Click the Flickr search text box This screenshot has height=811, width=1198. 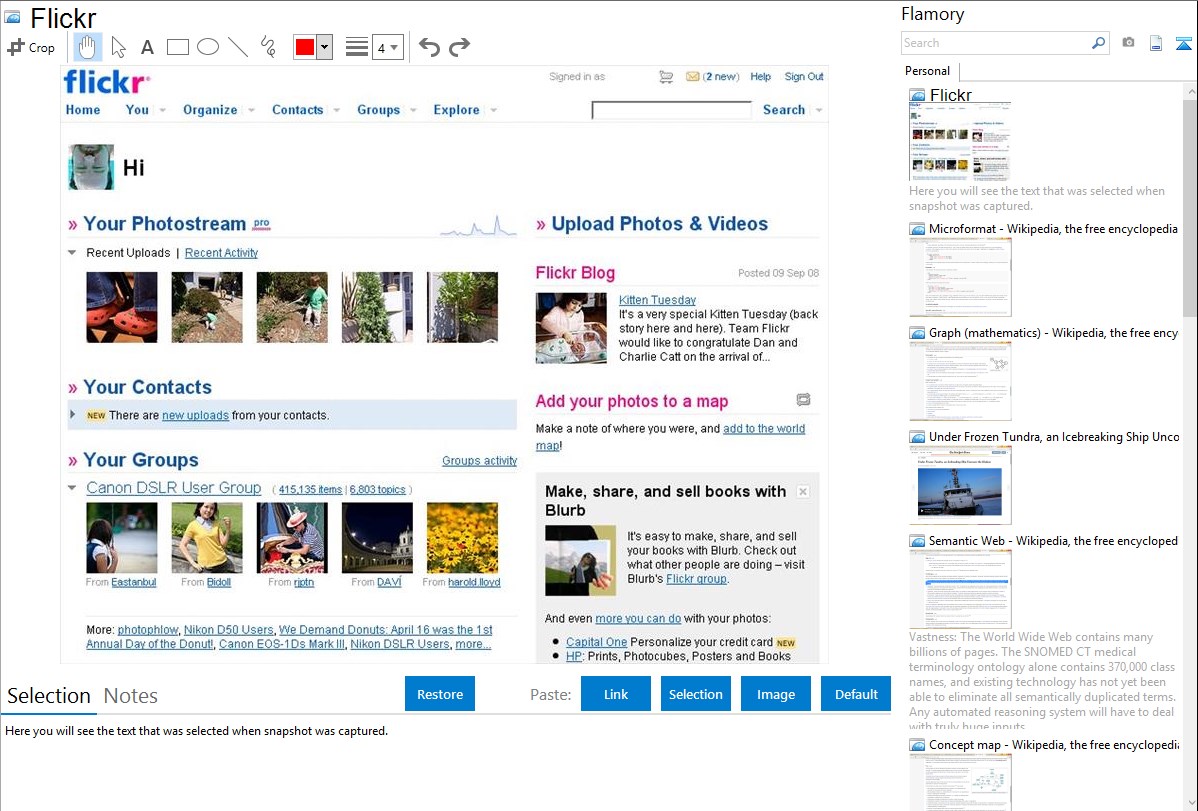click(672, 110)
